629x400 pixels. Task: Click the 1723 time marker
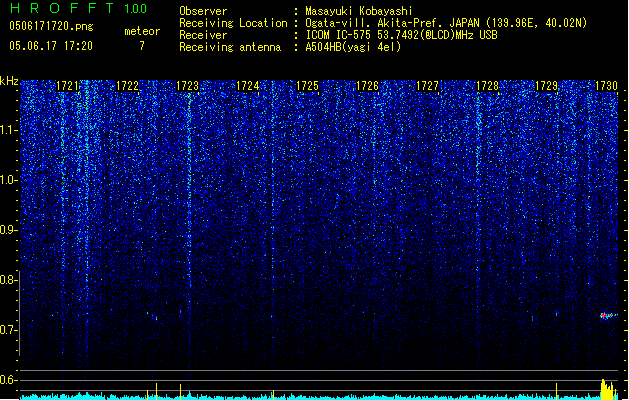point(187,86)
